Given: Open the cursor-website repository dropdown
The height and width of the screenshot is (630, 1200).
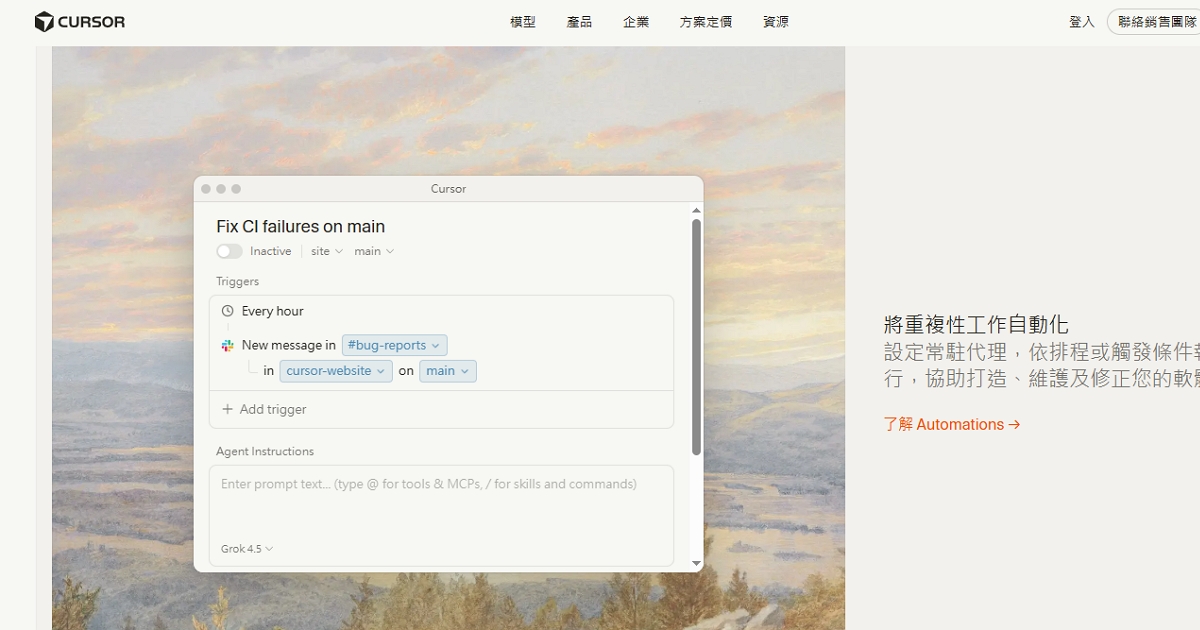Looking at the screenshot, I should click(336, 371).
